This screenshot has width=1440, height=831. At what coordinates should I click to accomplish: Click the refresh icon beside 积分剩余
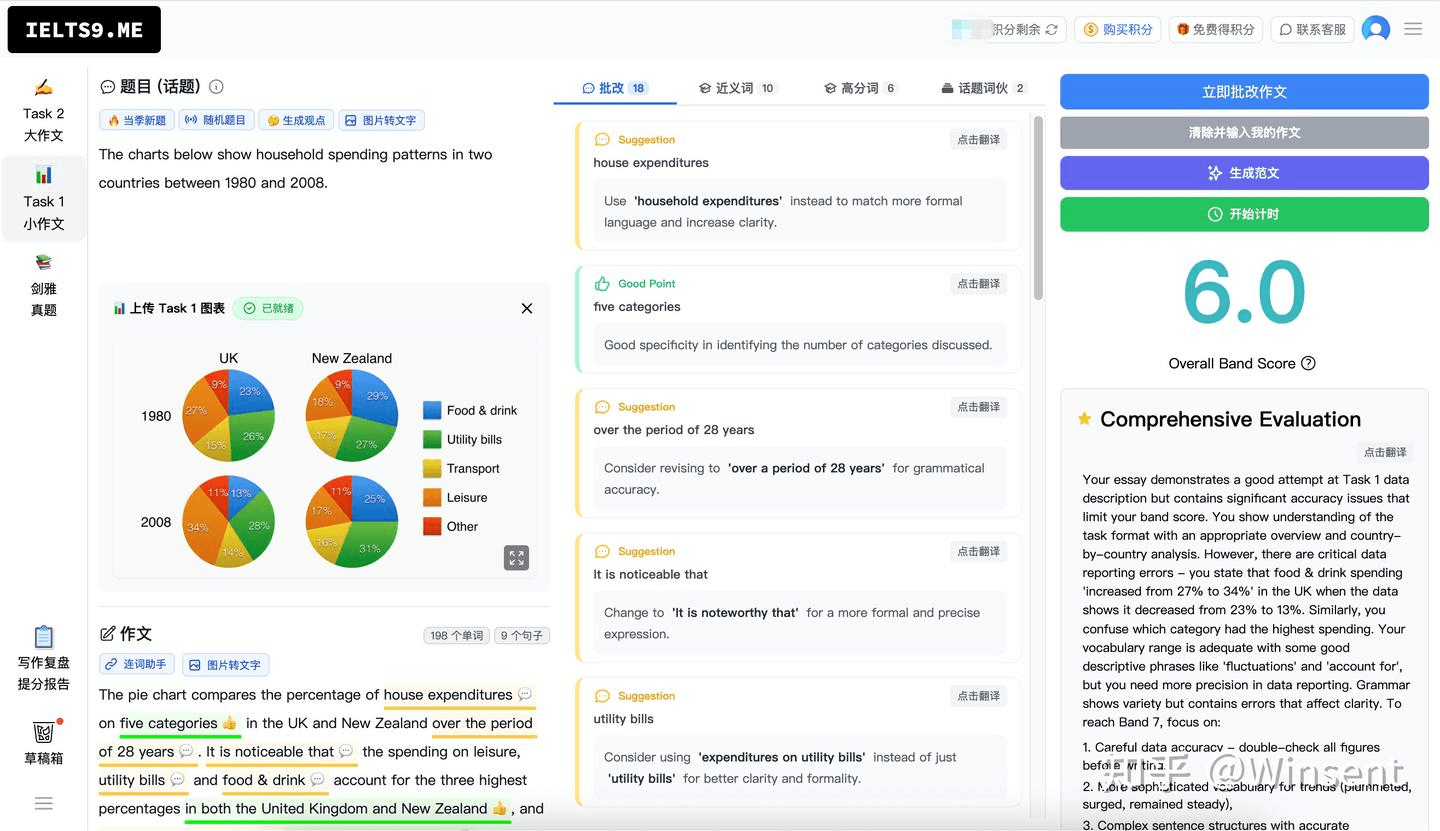coord(1051,30)
